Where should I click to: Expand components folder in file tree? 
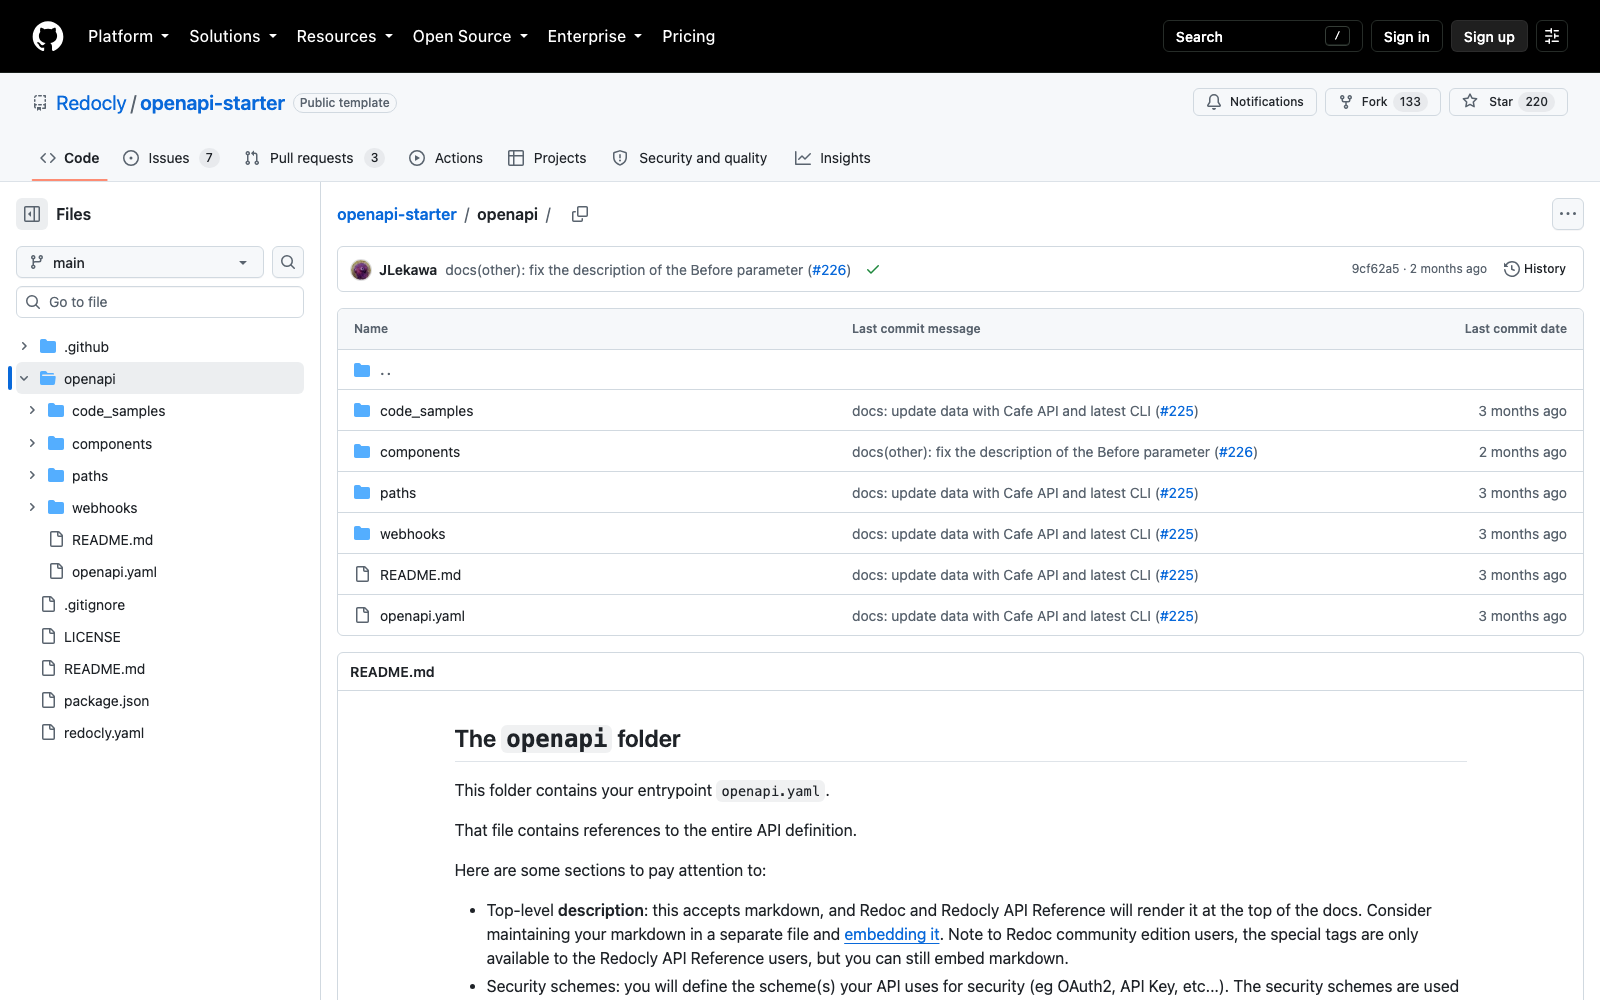click(32, 443)
